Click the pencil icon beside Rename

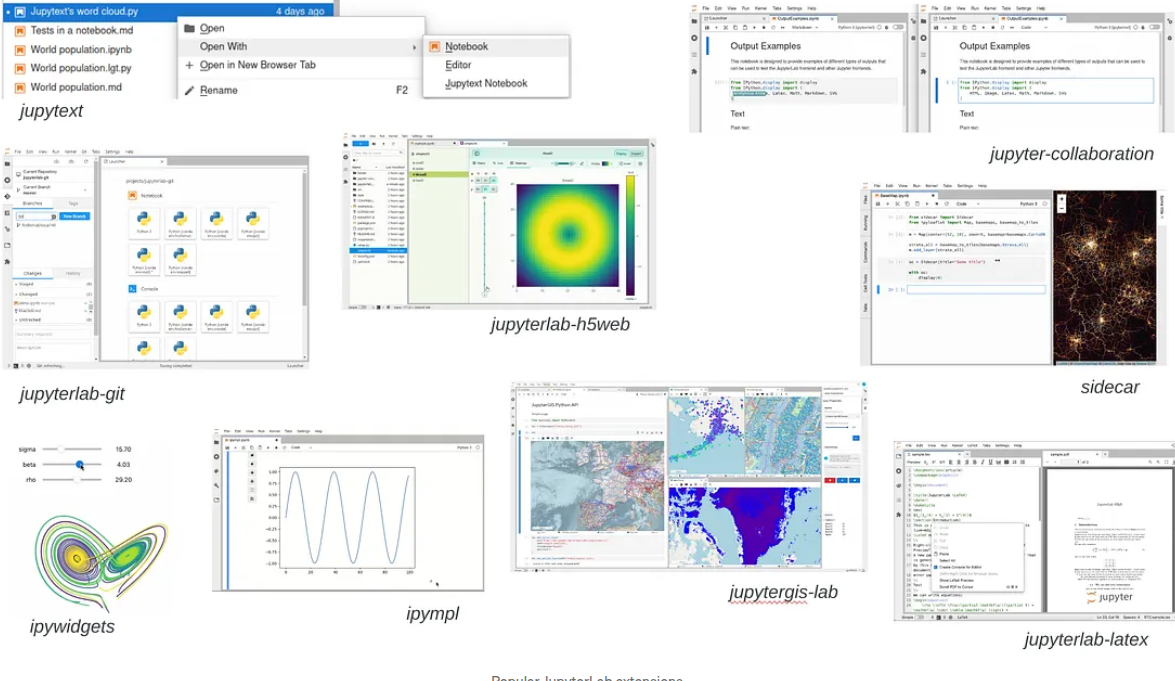click(190, 91)
